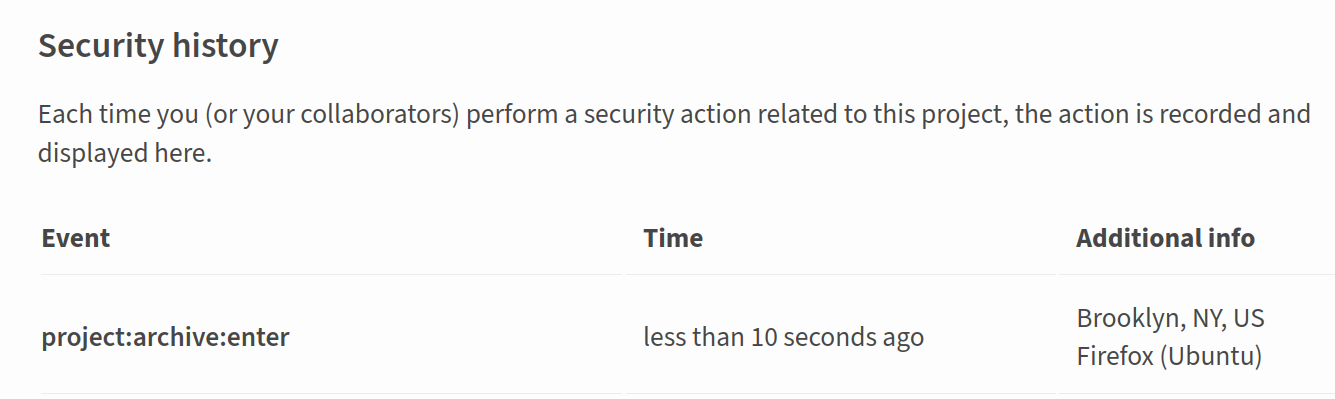Screen dimensions: 1335x399
Task: Click the word 'info' in Additional info header
Action: click(x=1231, y=238)
